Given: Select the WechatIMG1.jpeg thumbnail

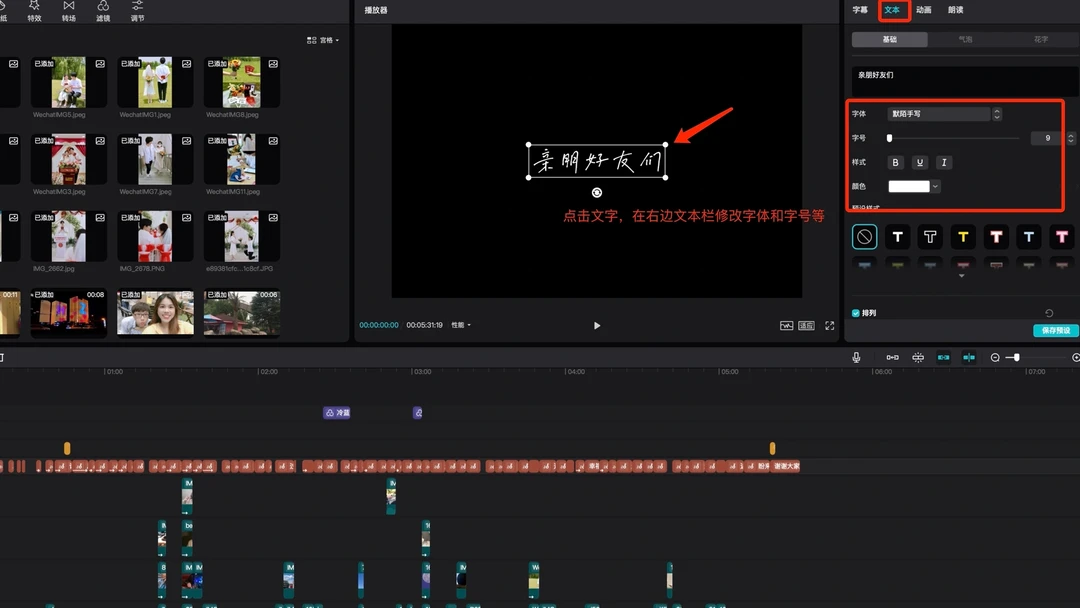Looking at the screenshot, I should tap(155, 82).
